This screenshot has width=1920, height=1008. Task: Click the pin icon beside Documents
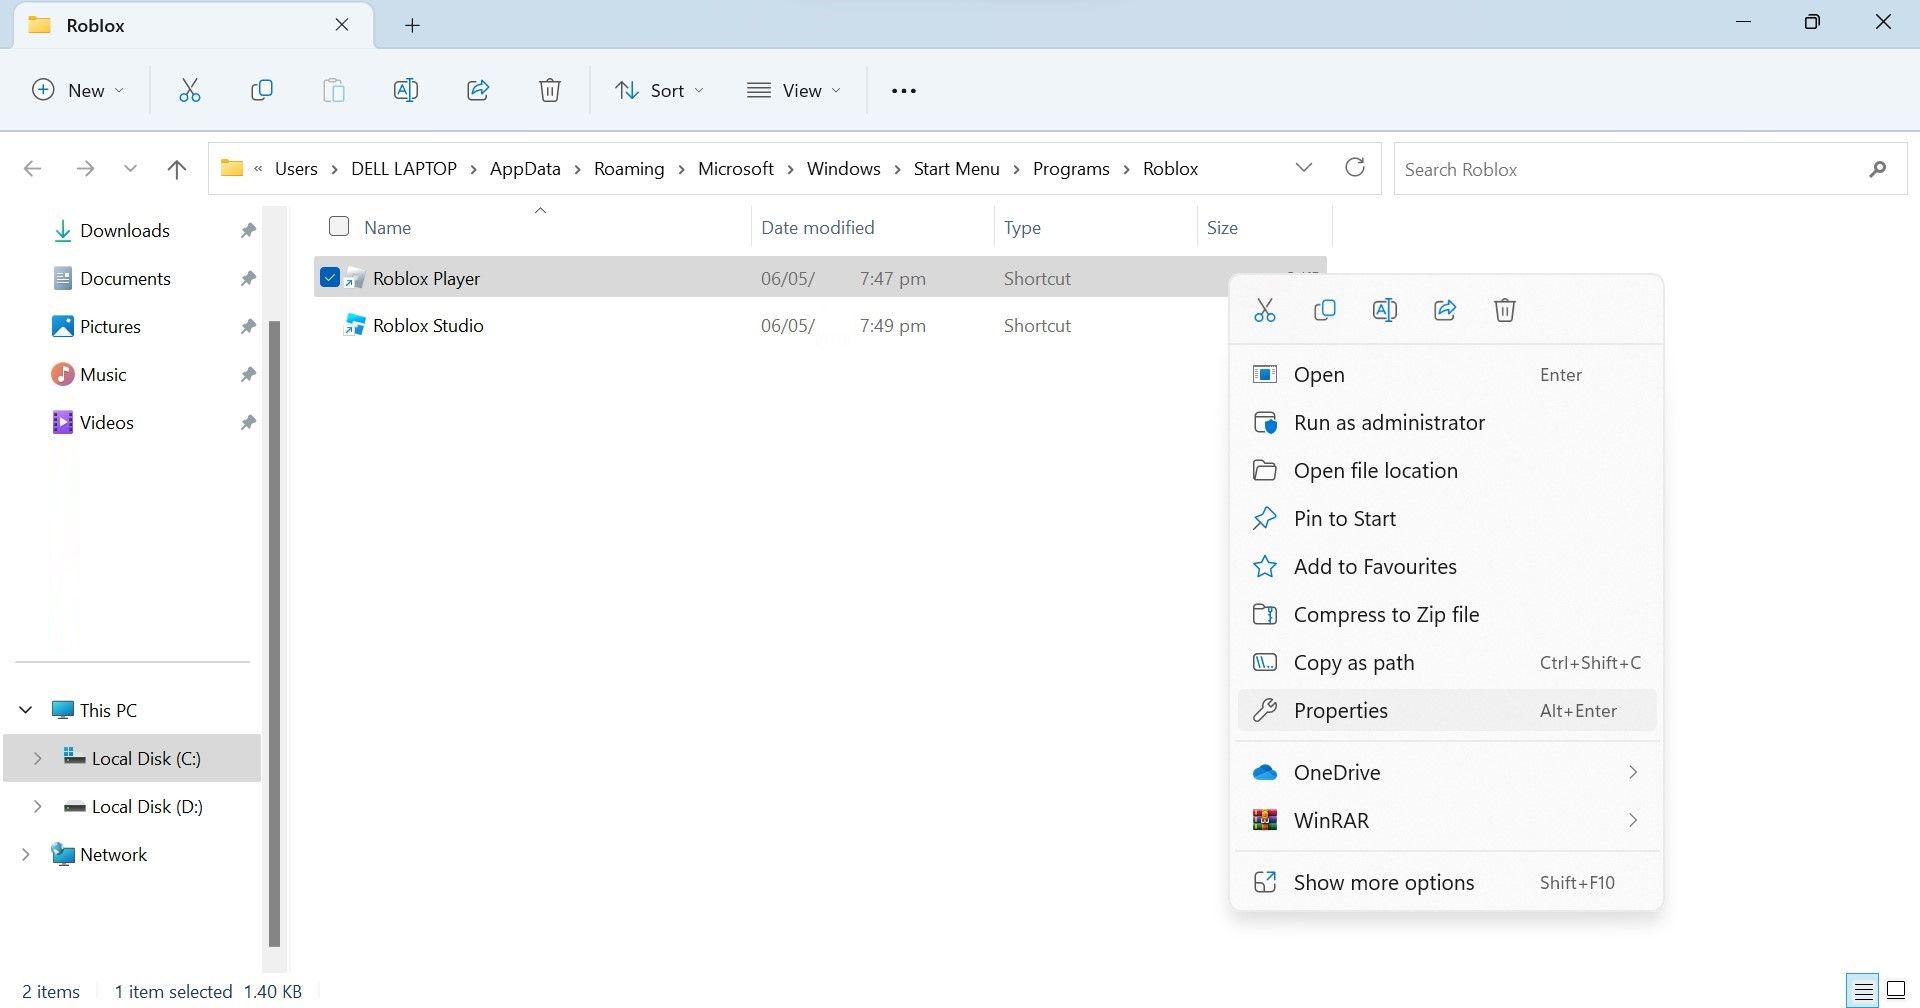(x=248, y=279)
